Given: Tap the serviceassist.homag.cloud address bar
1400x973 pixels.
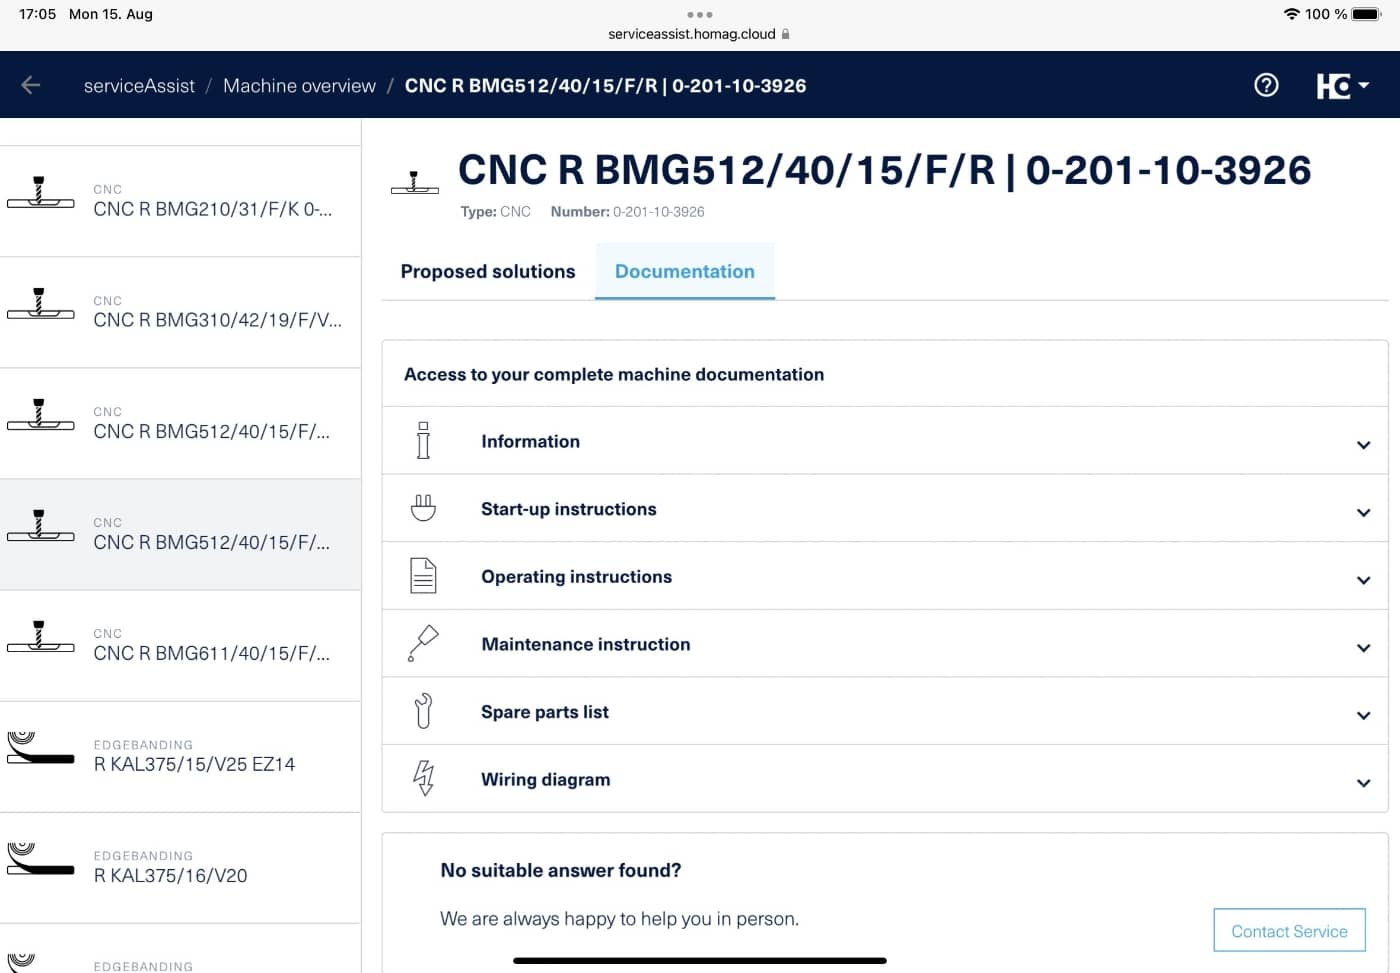Looking at the screenshot, I should 698,34.
